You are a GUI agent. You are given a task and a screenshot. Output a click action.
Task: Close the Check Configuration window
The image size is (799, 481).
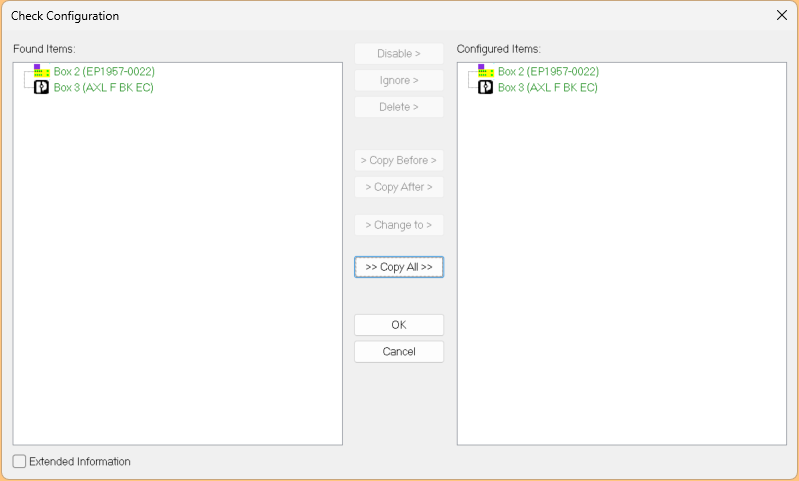782,15
